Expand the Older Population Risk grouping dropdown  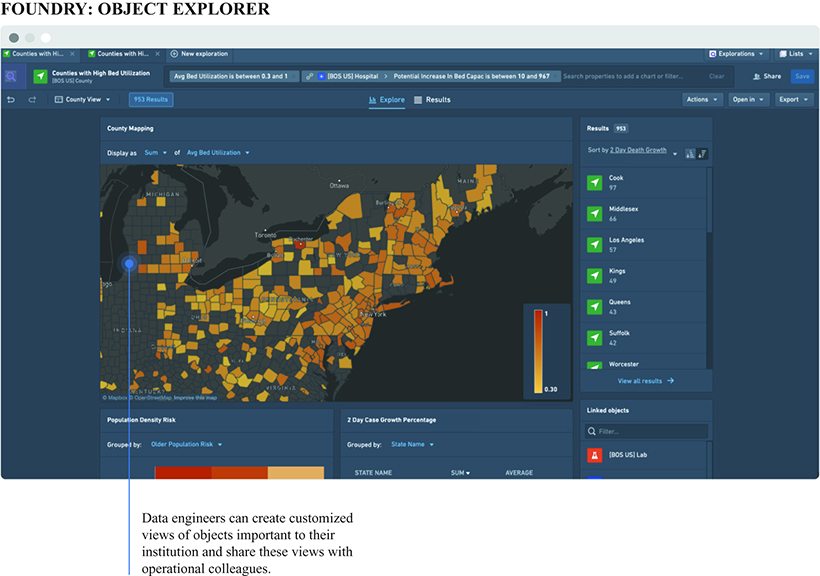(x=186, y=444)
